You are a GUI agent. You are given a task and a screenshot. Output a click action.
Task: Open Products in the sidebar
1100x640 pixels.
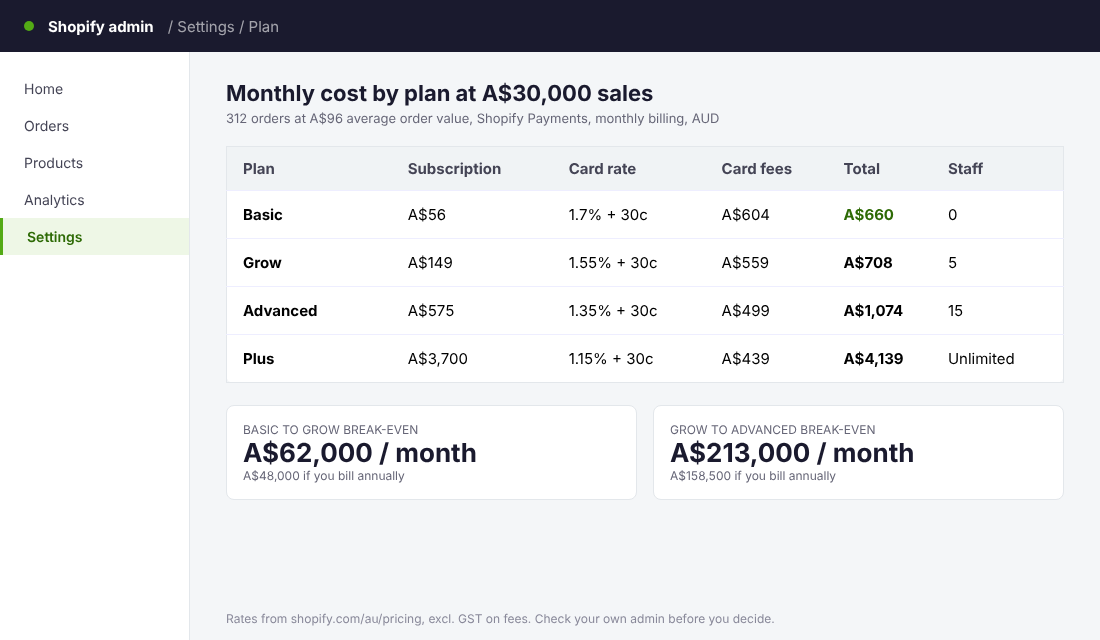(x=53, y=163)
